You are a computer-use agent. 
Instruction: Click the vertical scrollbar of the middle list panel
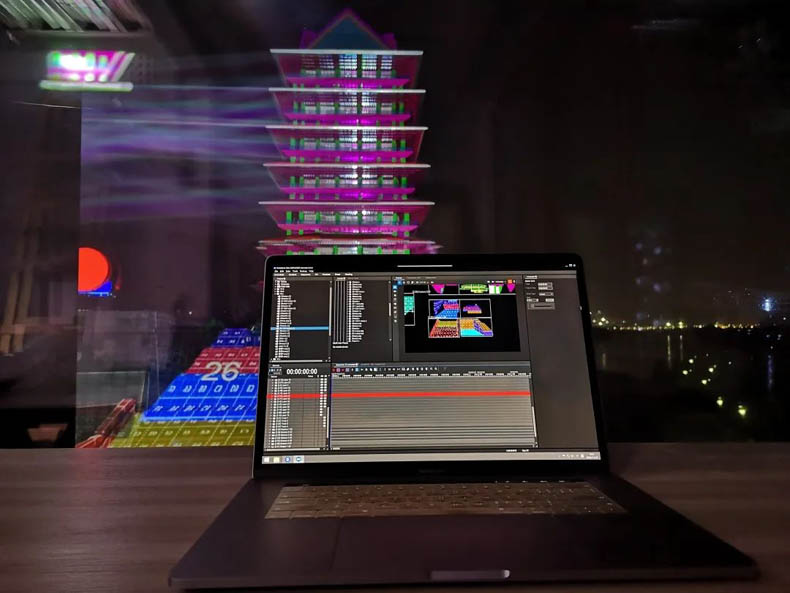[x=390, y=311]
